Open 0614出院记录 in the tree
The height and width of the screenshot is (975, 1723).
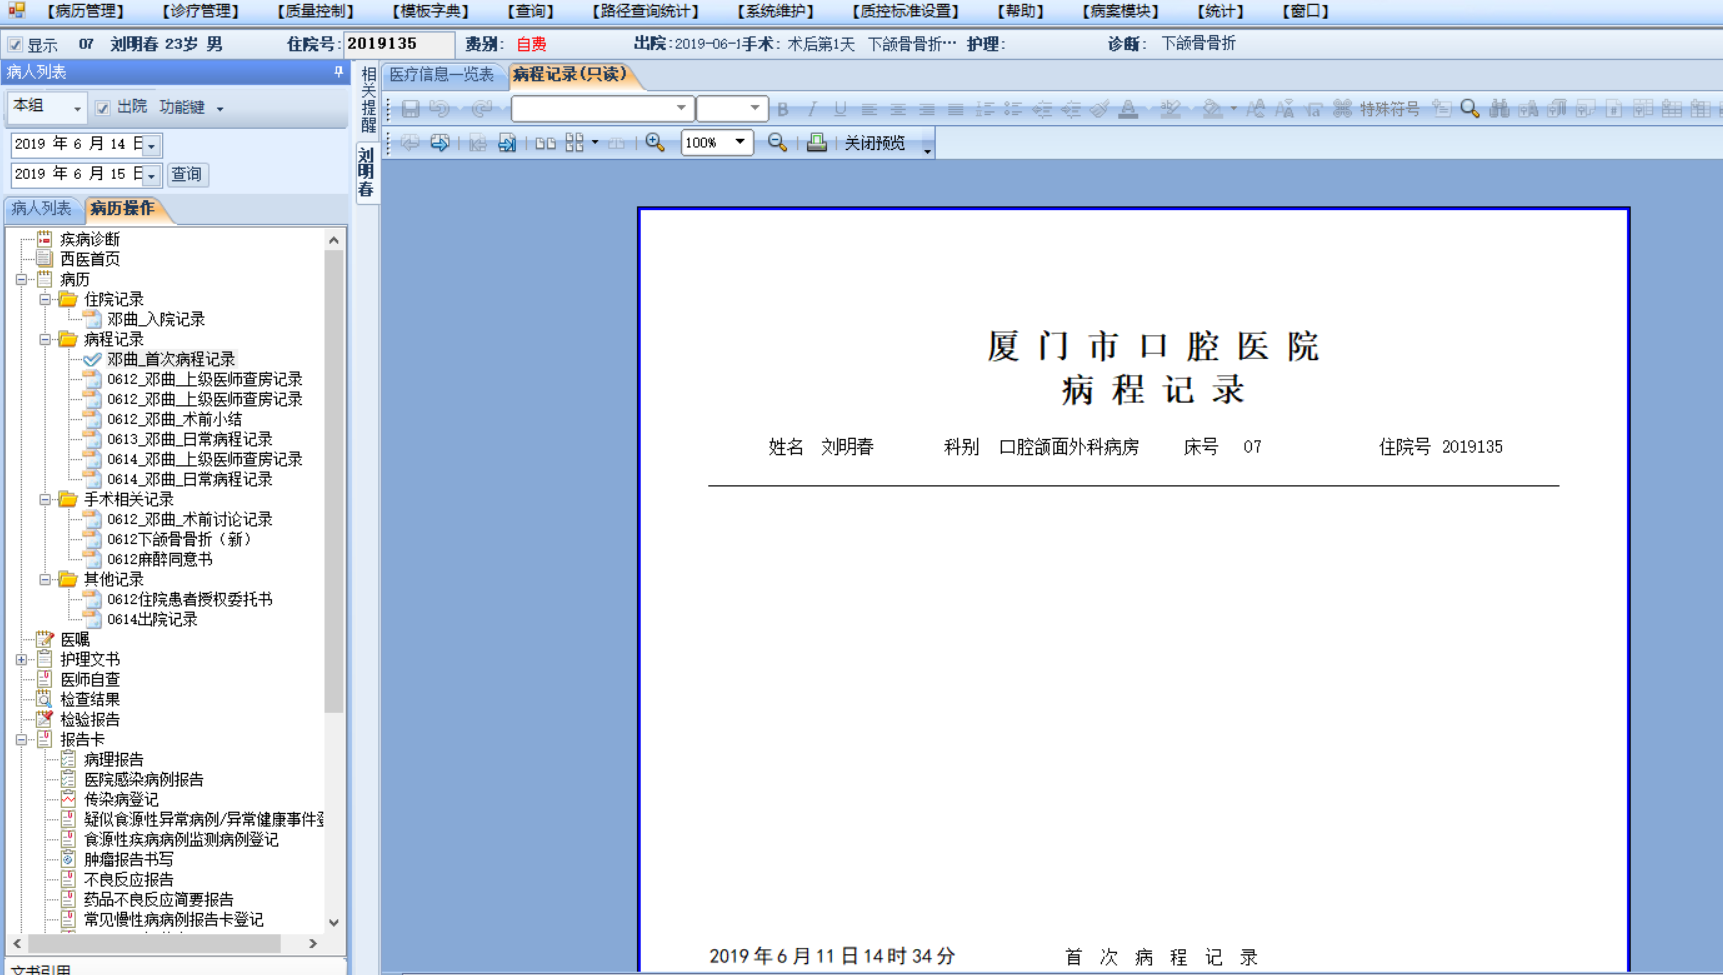[152, 620]
